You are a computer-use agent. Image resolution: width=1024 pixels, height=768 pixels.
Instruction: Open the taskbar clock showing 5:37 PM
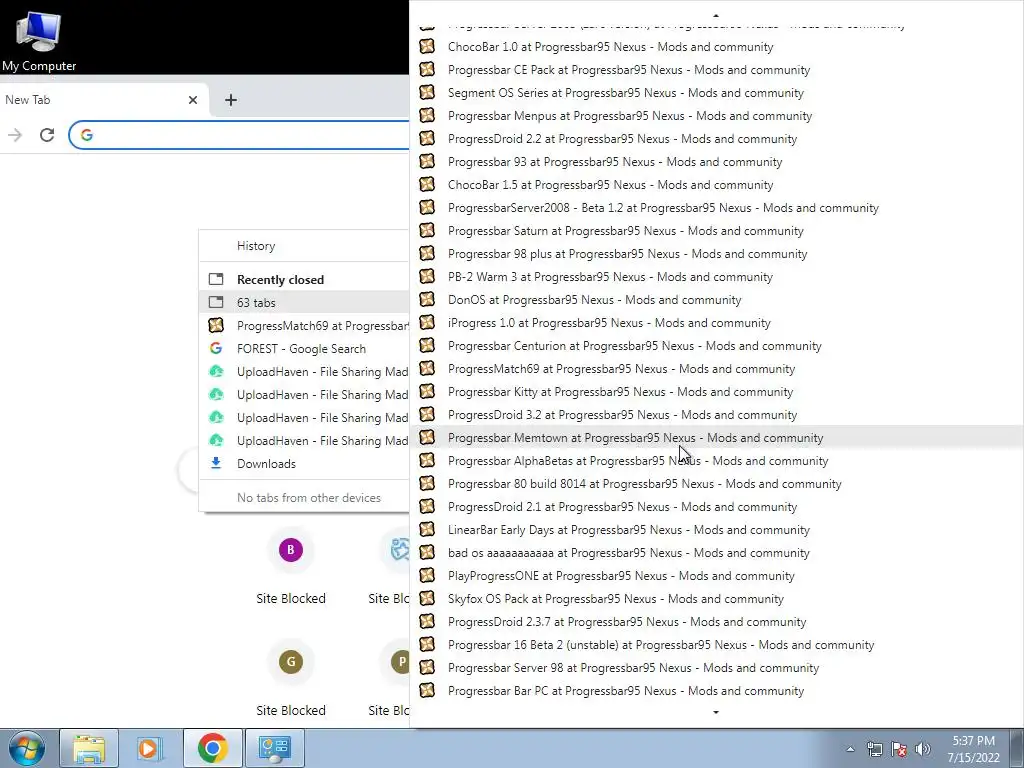(973, 749)
